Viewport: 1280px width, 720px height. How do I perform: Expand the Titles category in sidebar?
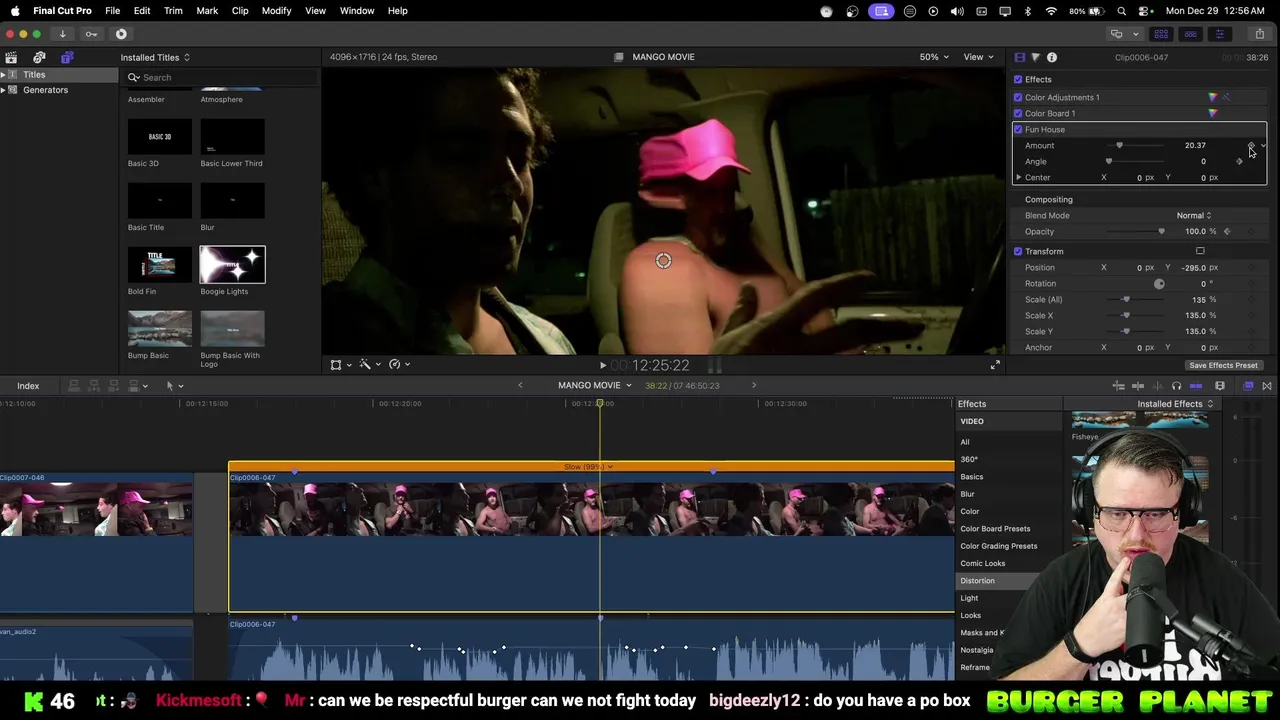click(4, 75)
